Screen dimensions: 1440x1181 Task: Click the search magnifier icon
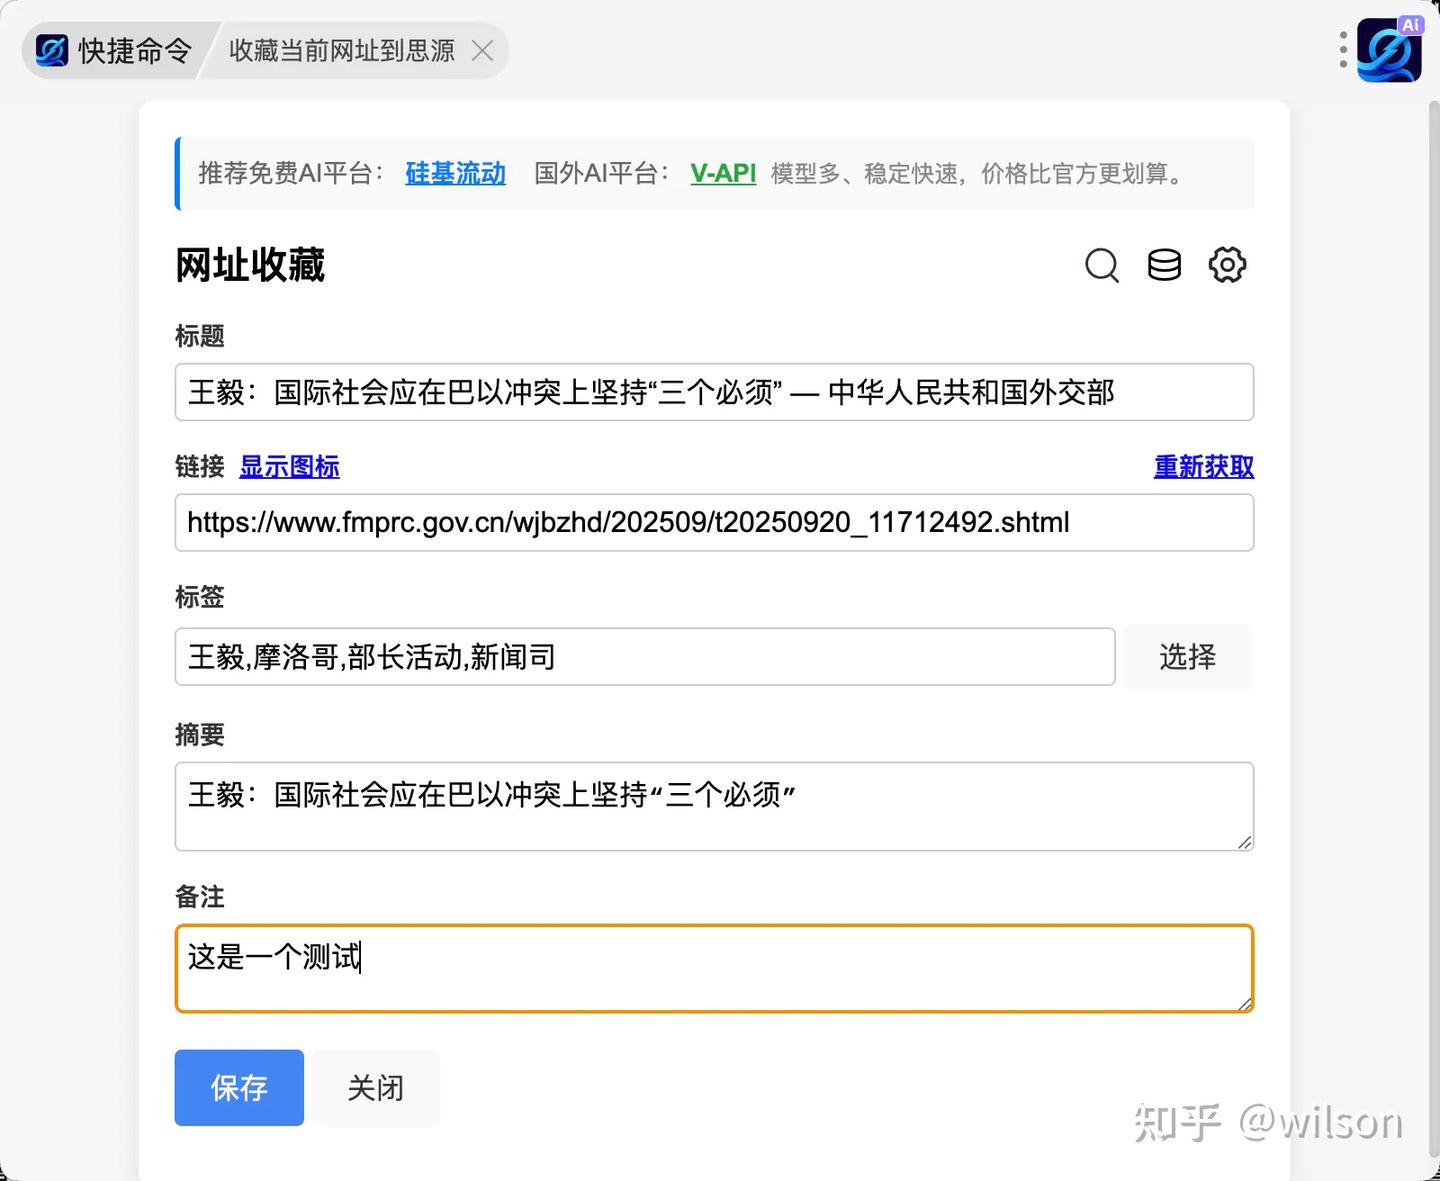coord(1102,265)
